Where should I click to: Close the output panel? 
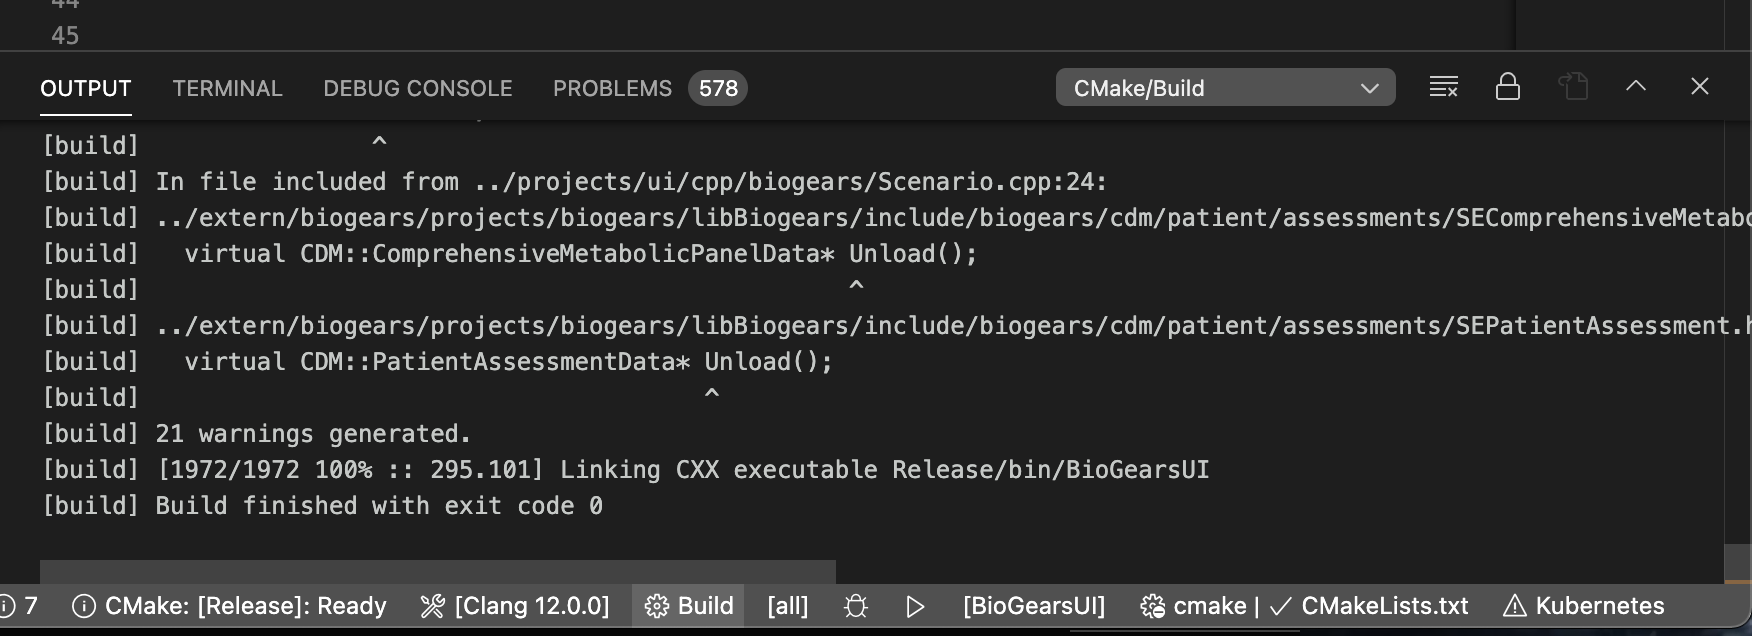point(1700,86)
